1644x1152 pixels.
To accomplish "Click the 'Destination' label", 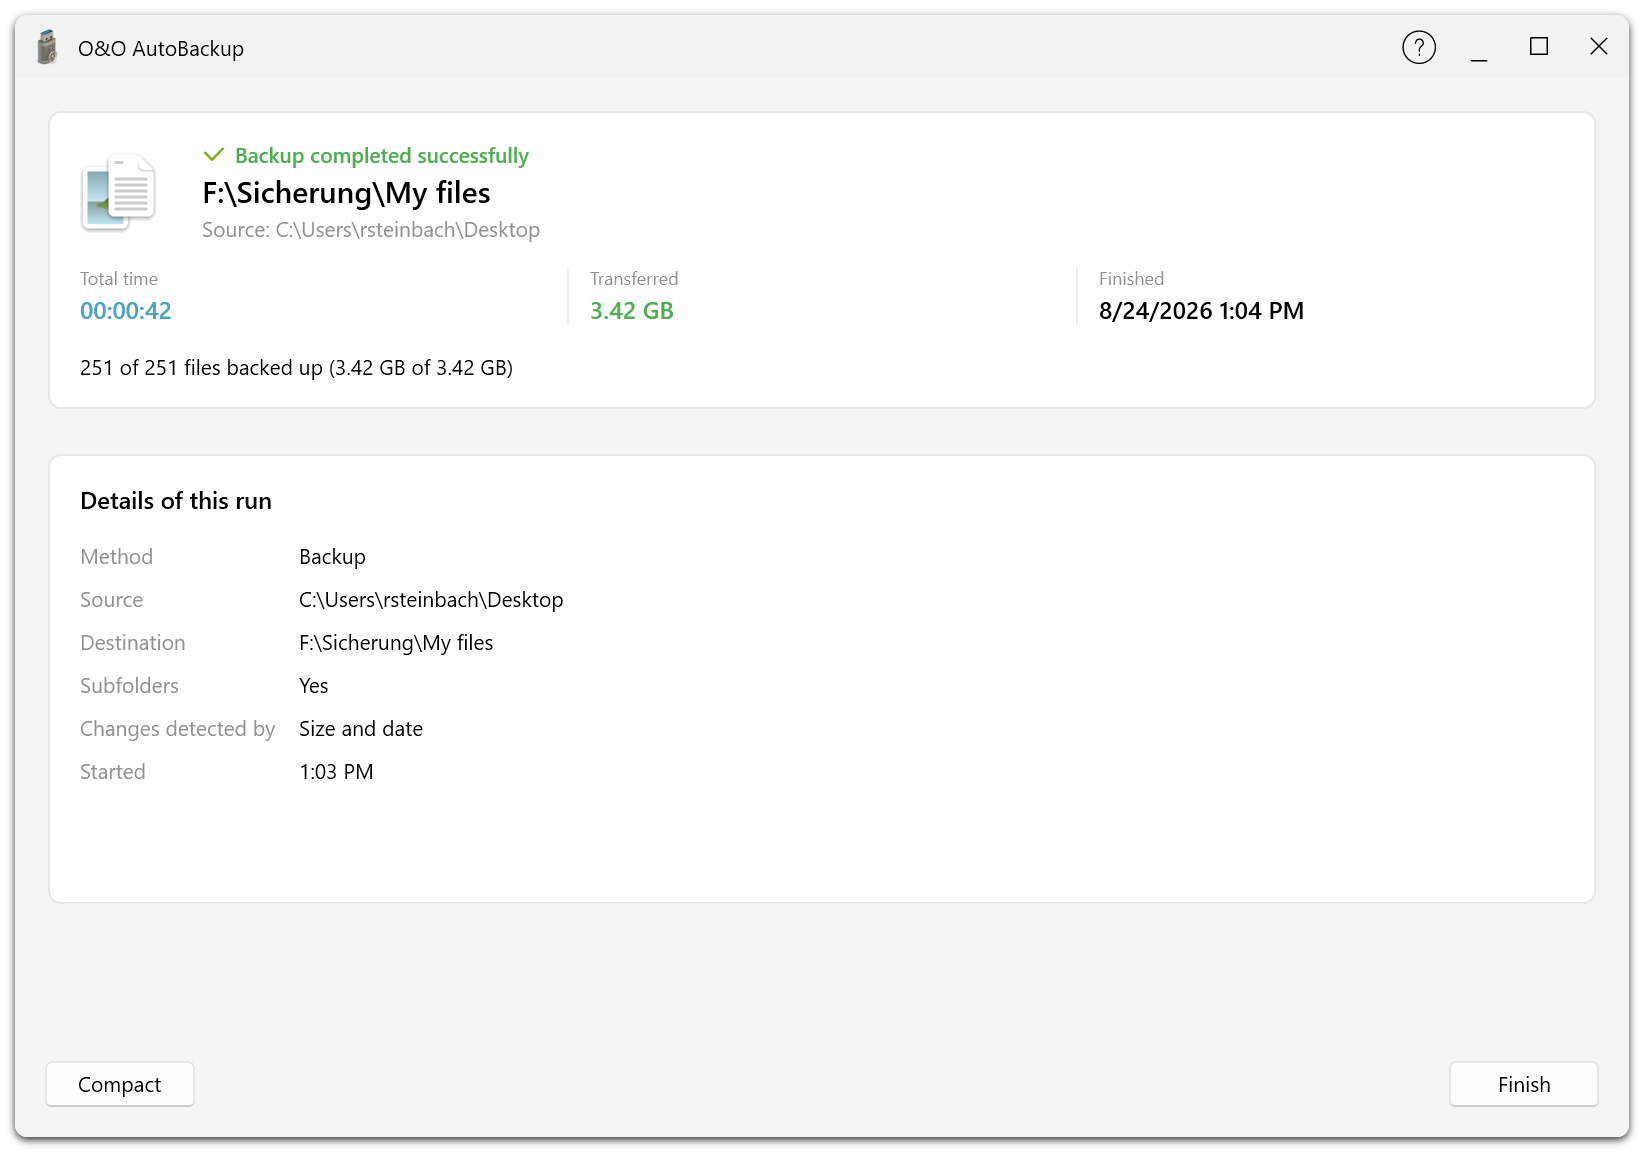I will coord(133,643).
